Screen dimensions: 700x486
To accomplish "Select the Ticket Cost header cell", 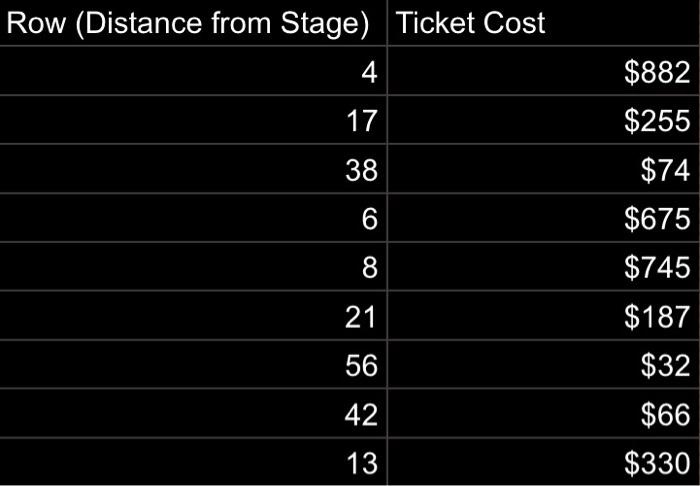I will point(543,22).
